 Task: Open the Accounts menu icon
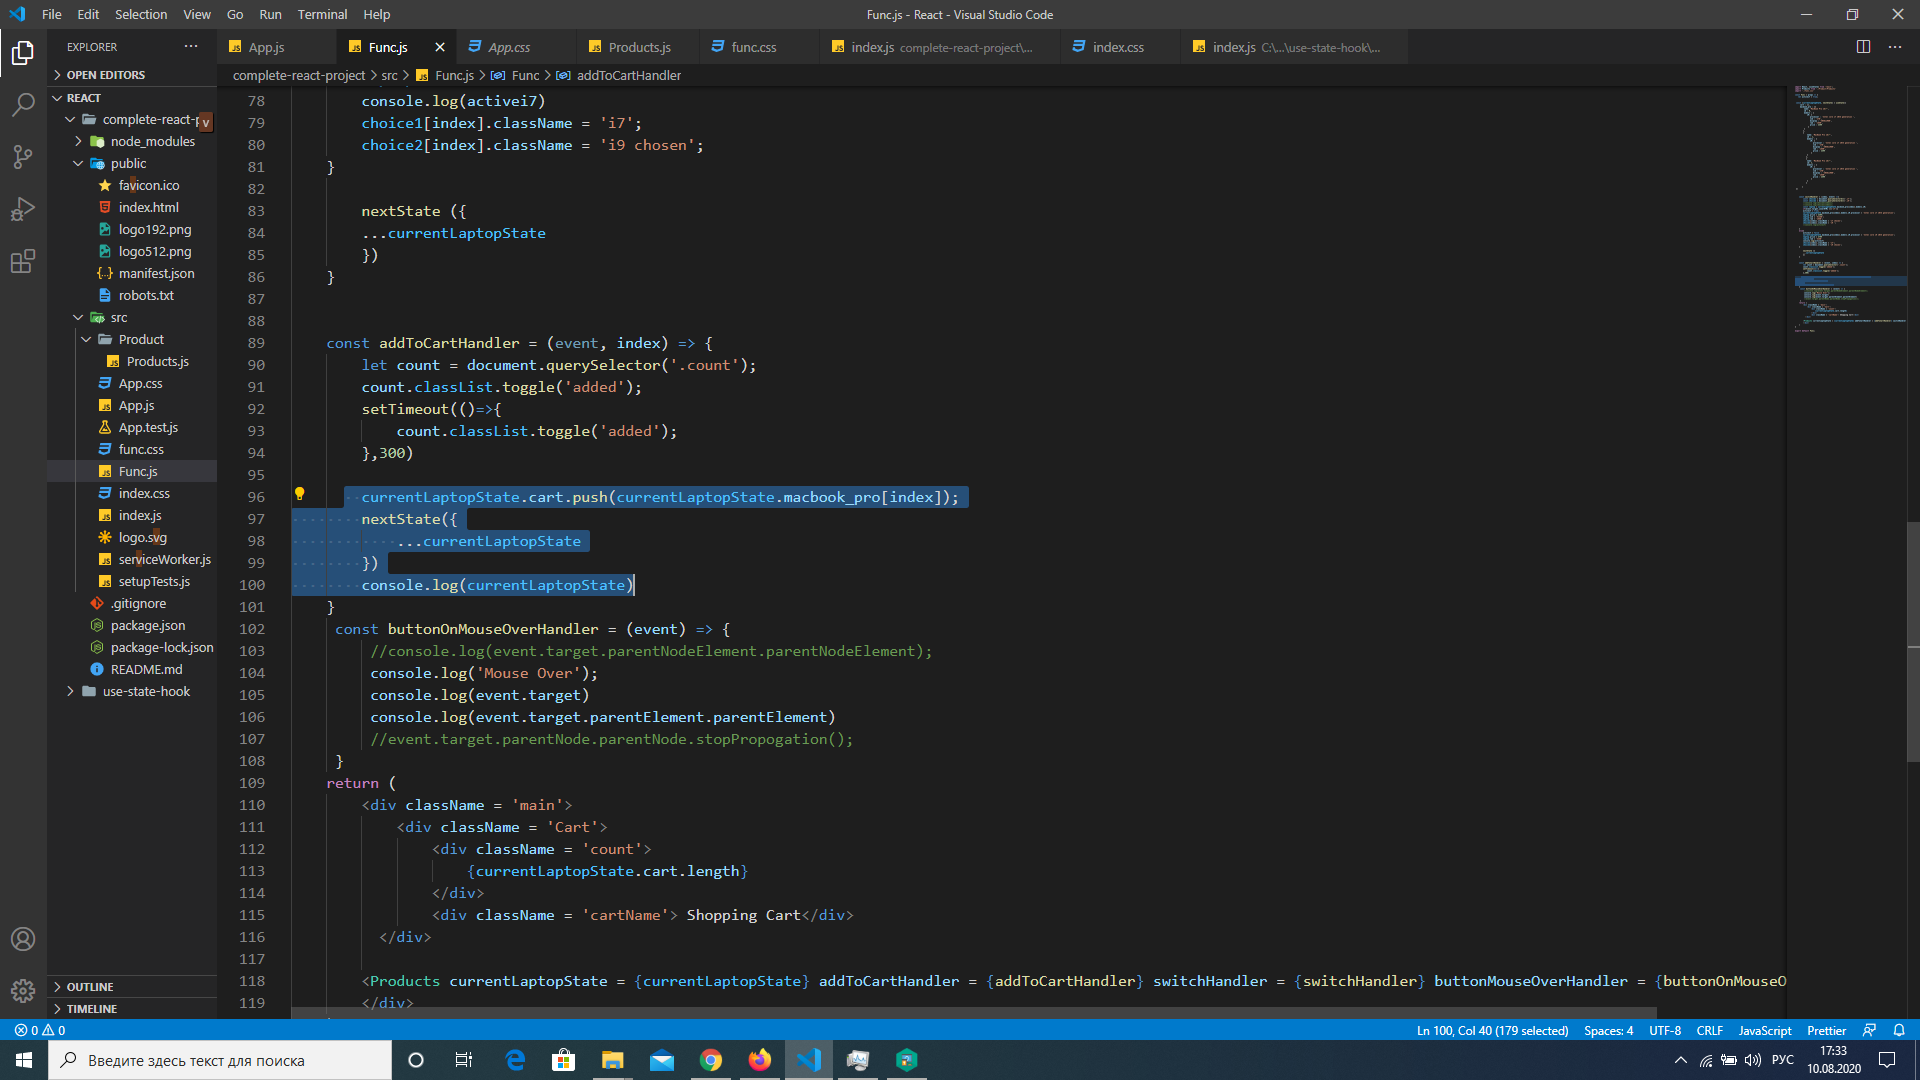[x=23, y=939]
